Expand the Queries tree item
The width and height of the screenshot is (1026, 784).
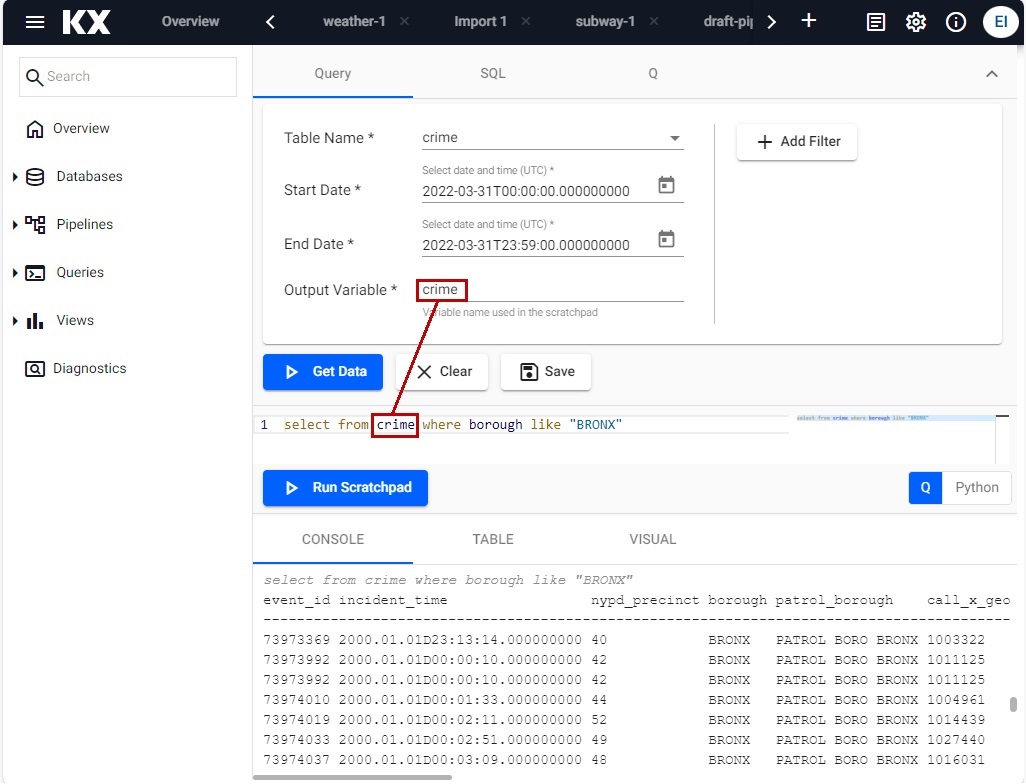tap(15, 273)
